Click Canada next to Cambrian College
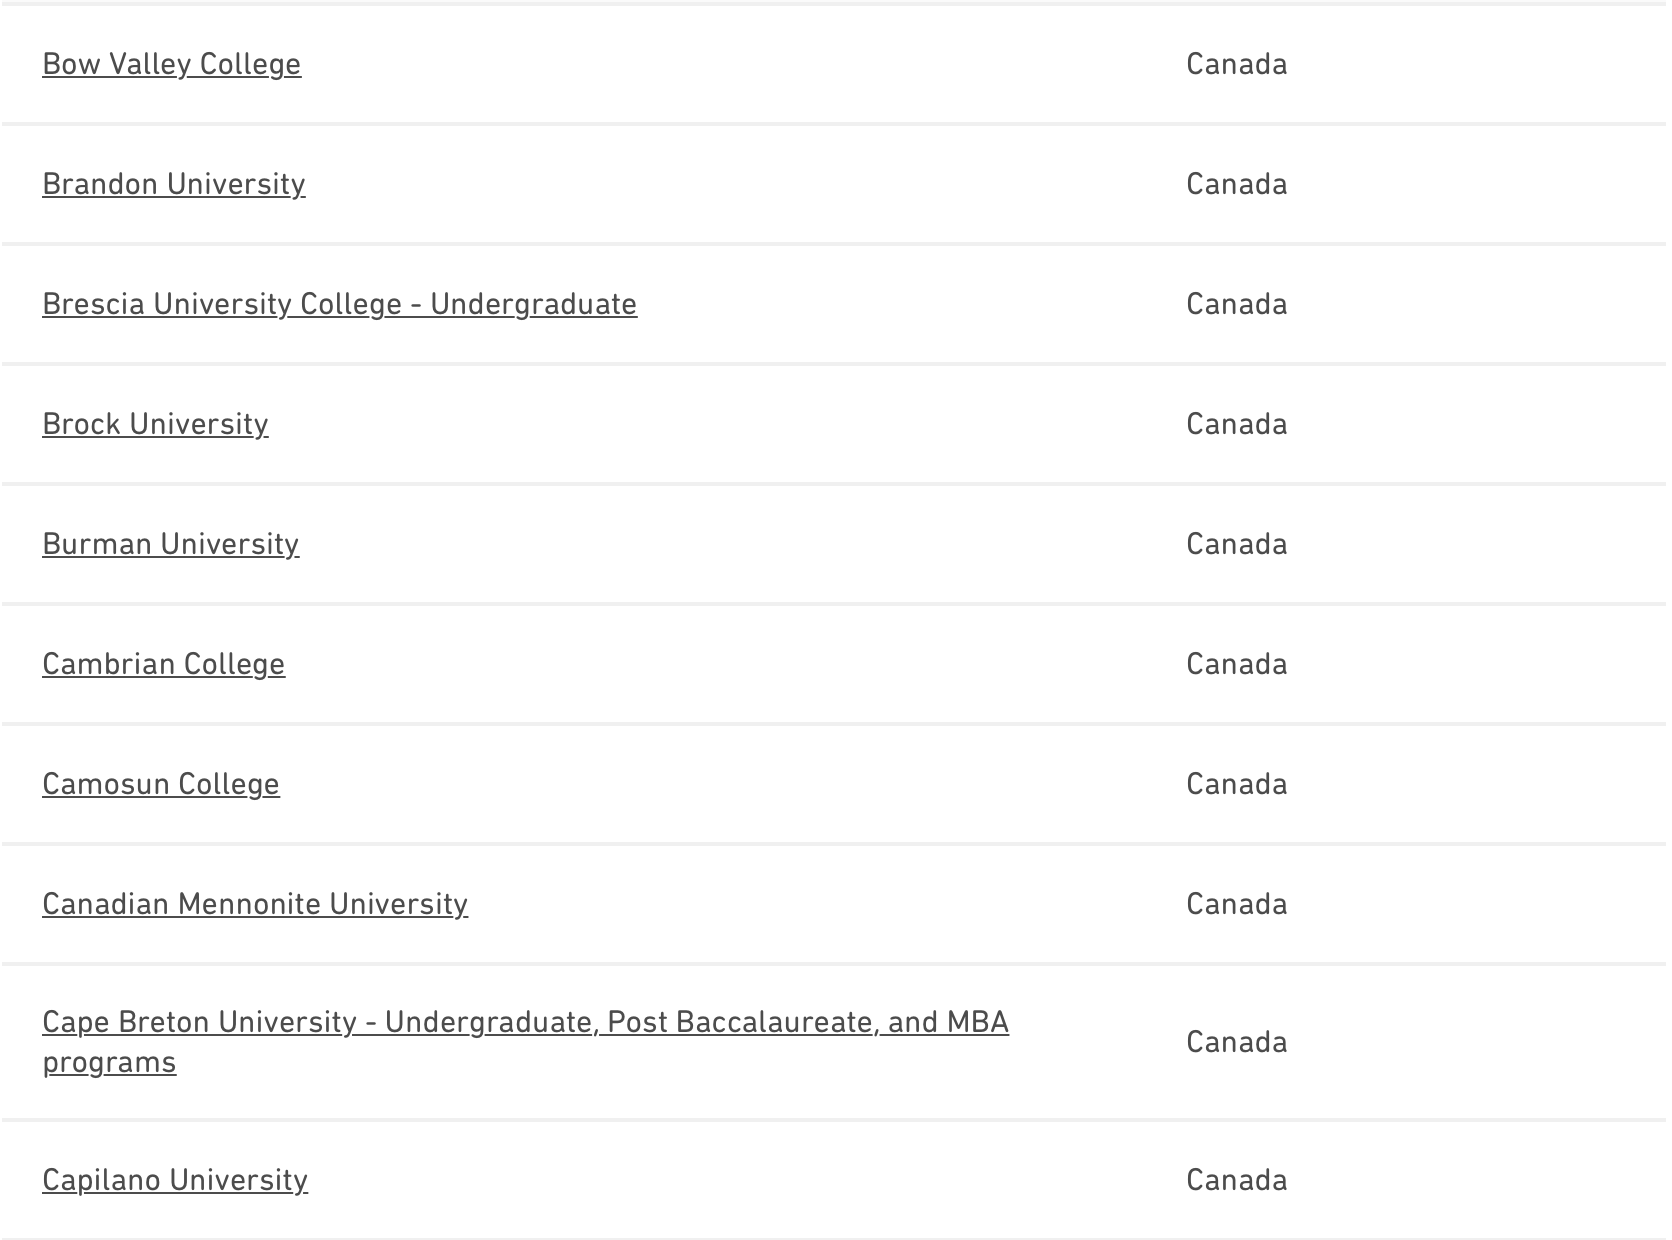 pos(1236,664)
